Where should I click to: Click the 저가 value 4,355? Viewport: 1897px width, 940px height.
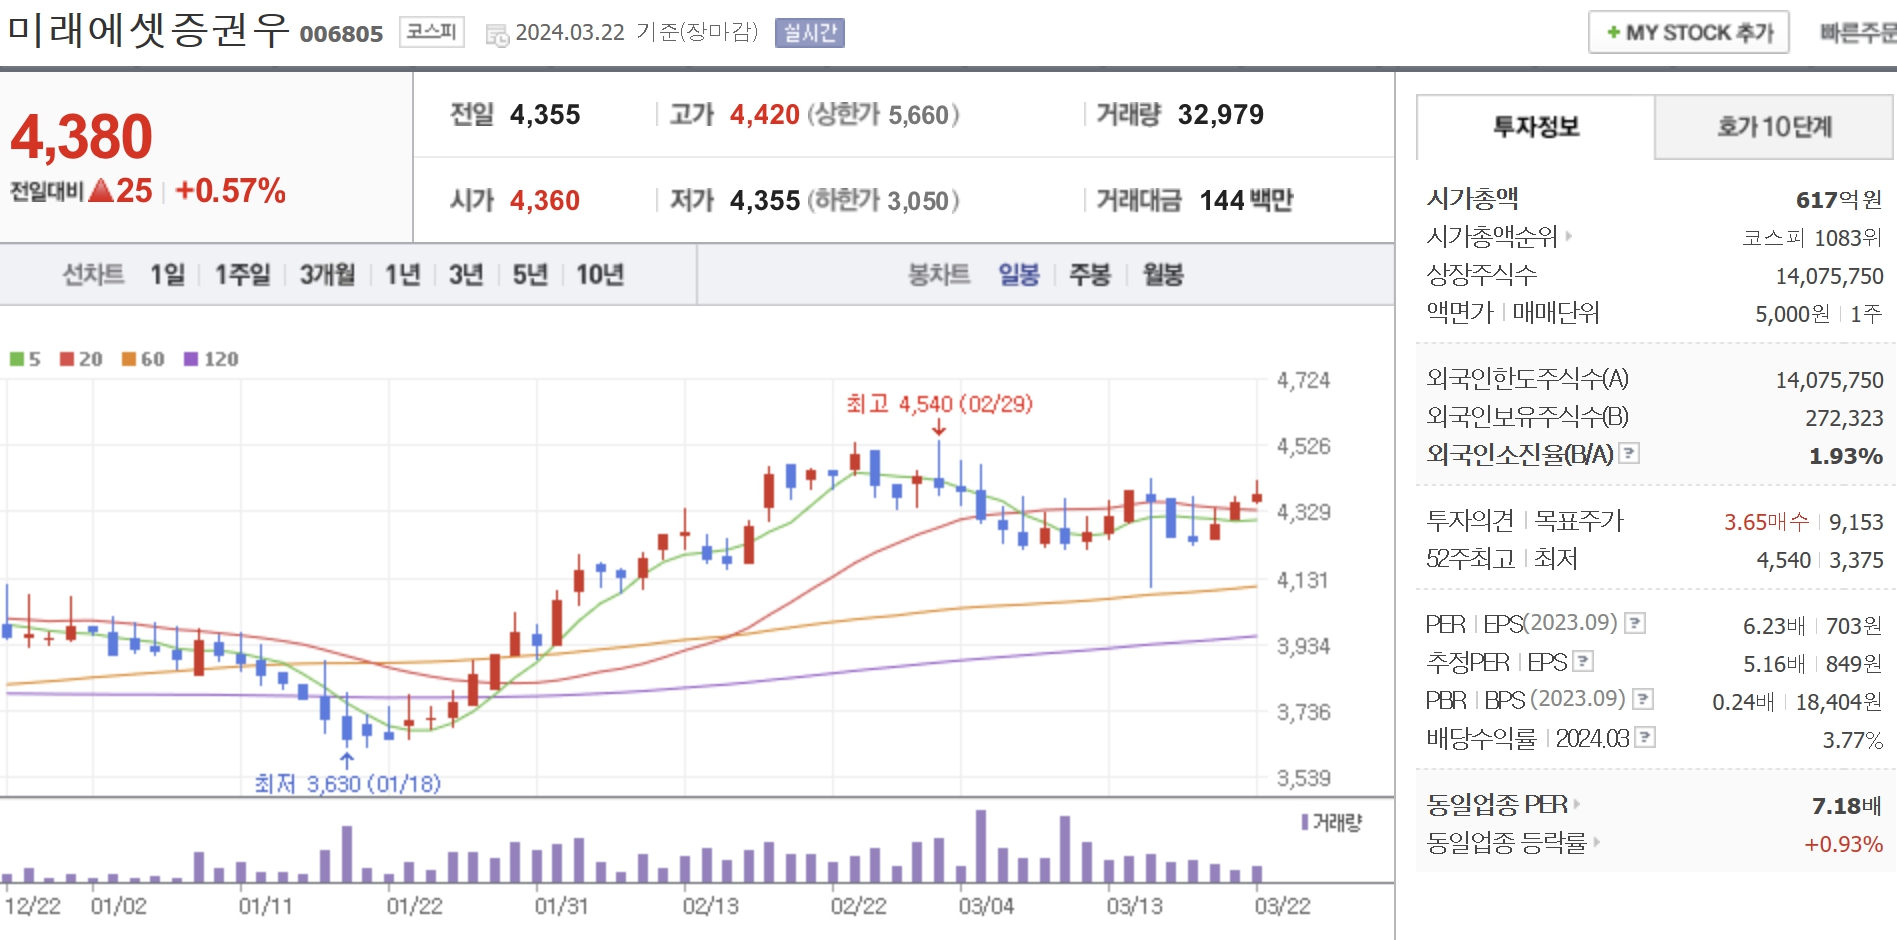[765, 201]
